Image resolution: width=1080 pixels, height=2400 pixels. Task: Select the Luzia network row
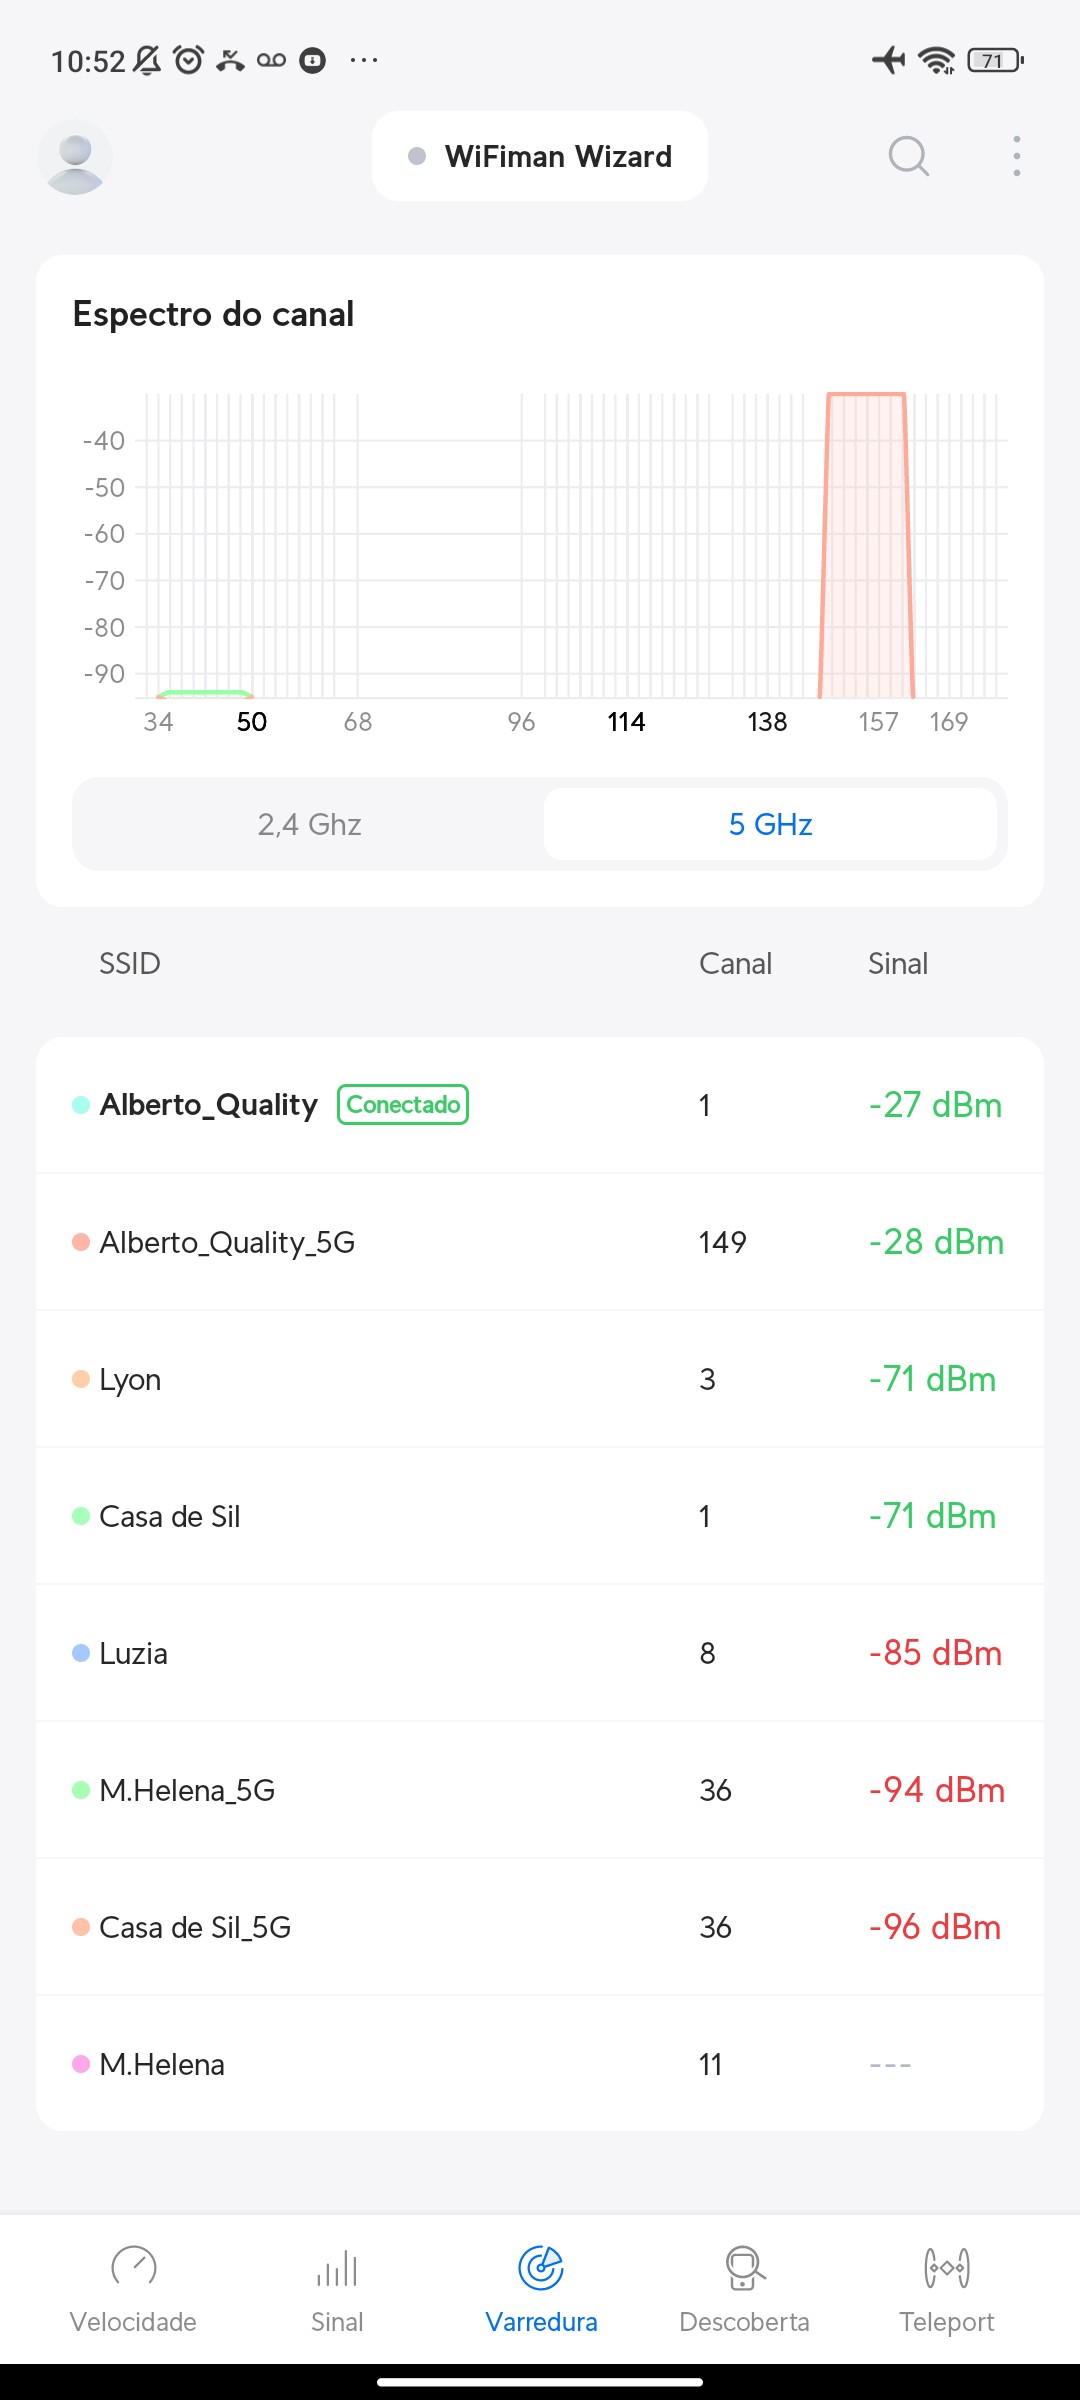click(540, 1653)
